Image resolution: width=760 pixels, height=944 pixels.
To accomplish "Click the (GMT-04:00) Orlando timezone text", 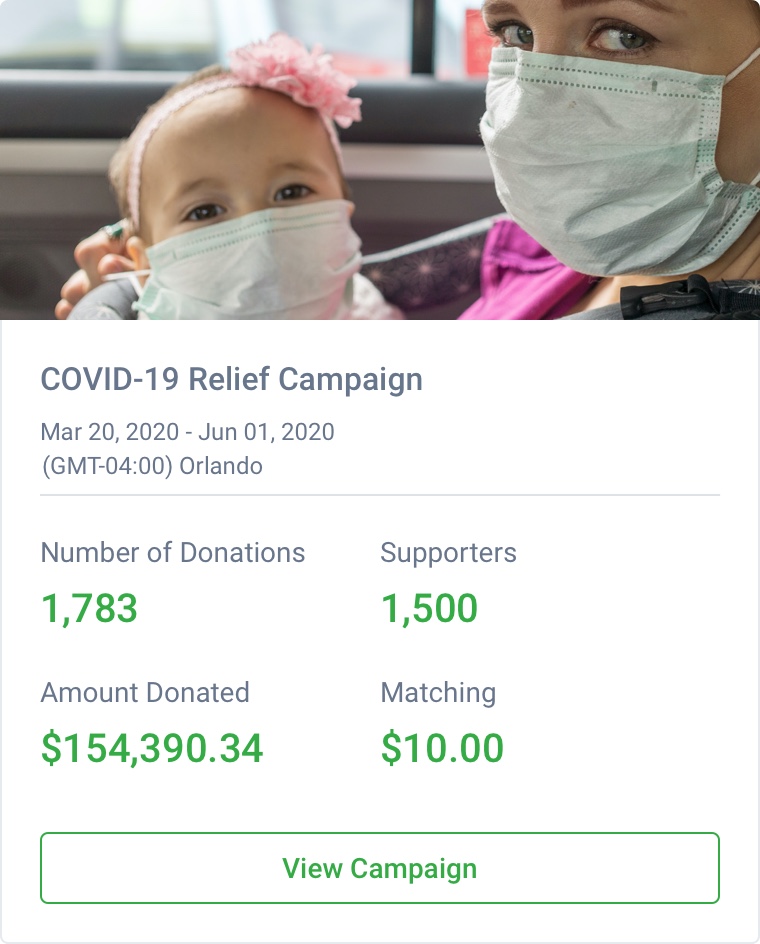I will 151,466.
